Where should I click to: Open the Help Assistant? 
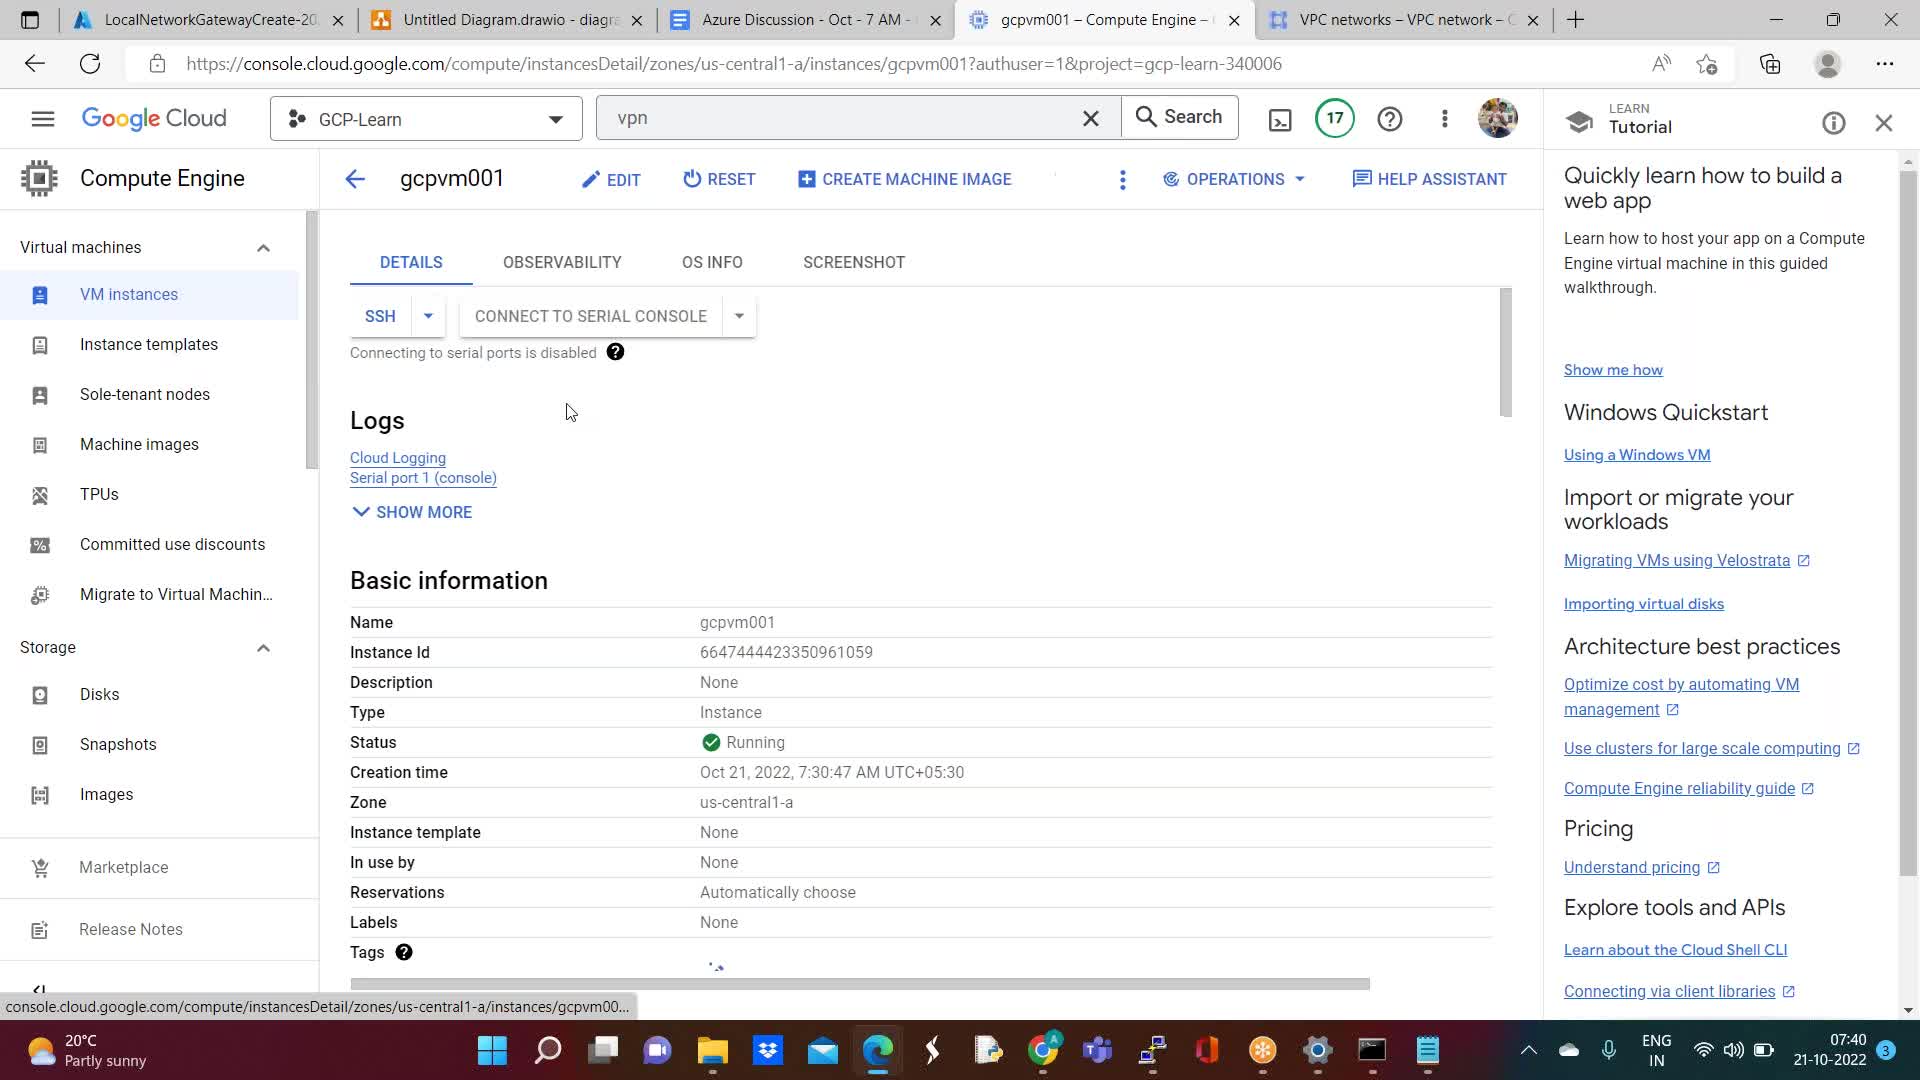pyautogui.click(x=1430, y=179)
